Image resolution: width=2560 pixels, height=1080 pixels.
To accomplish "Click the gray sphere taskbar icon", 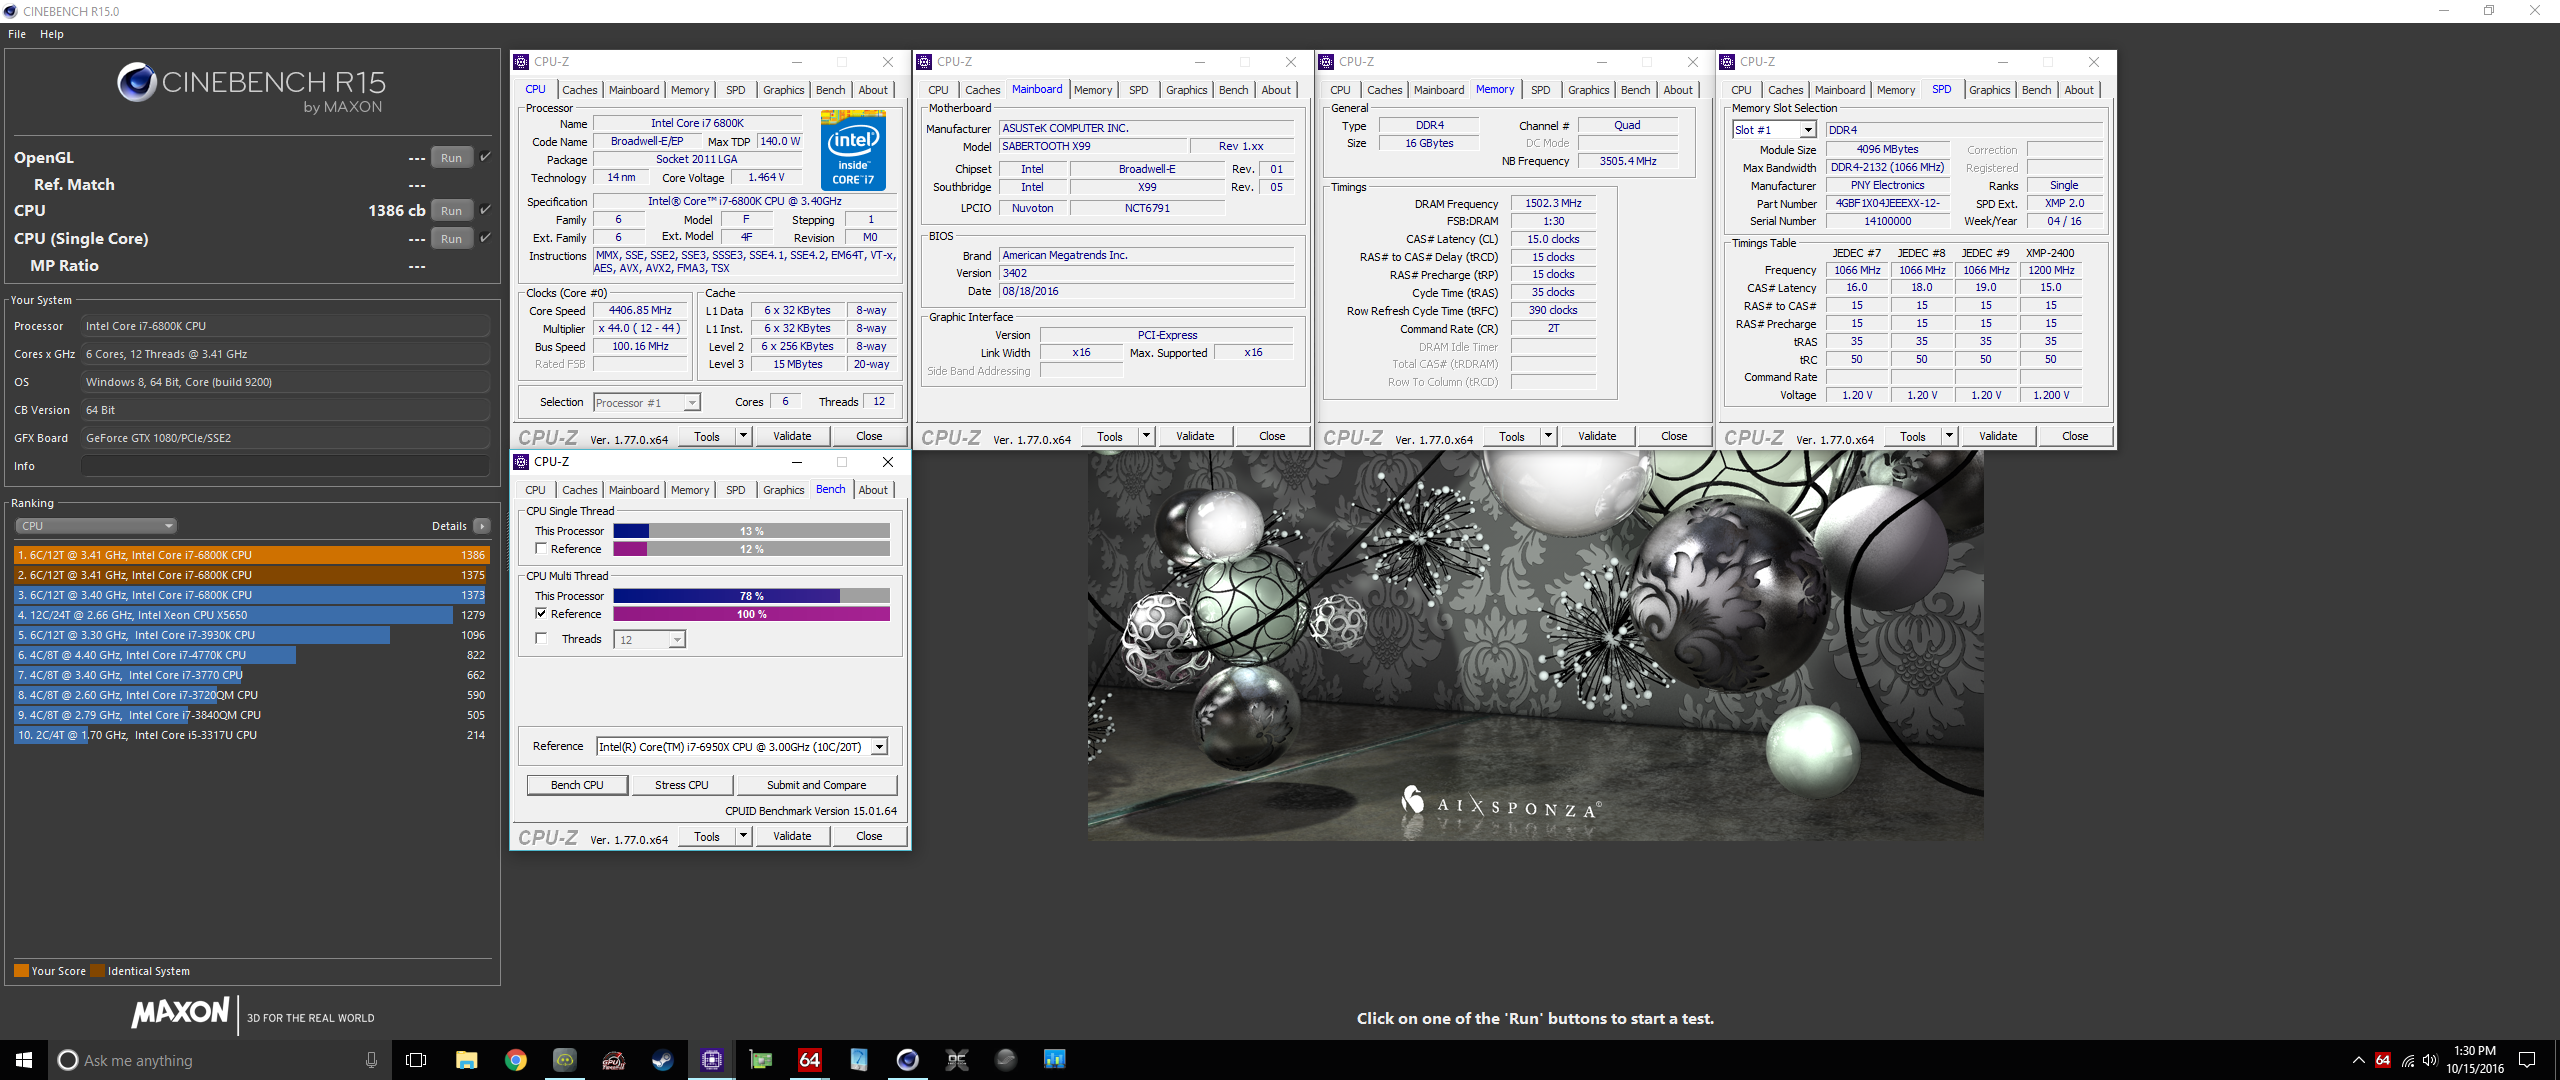I will pyautogui.click(x=1005, y=1060).
